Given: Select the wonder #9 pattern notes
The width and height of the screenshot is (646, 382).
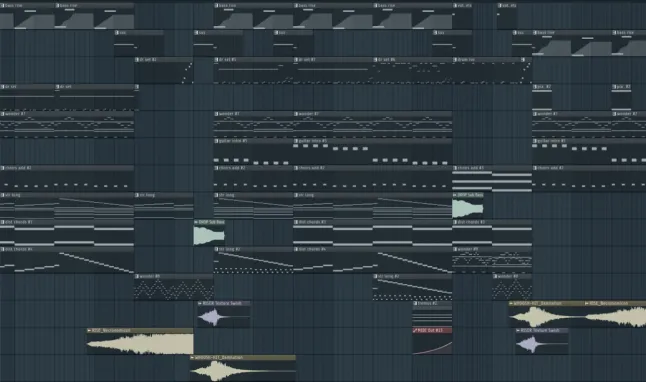Looking at the screenshot, I should pos(492,263).
